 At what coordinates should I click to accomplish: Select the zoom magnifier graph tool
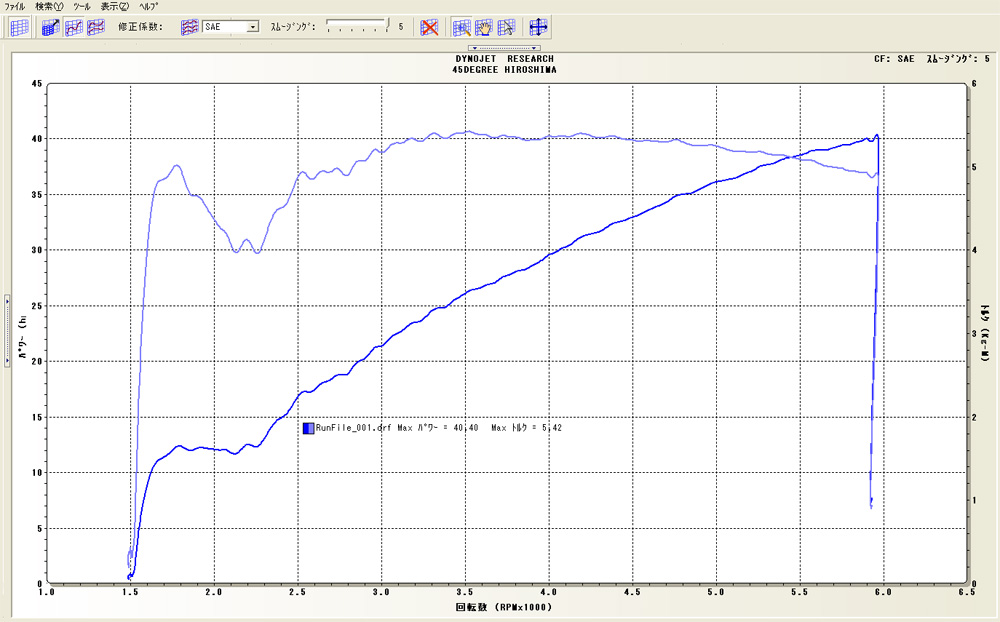coord(462,27)
